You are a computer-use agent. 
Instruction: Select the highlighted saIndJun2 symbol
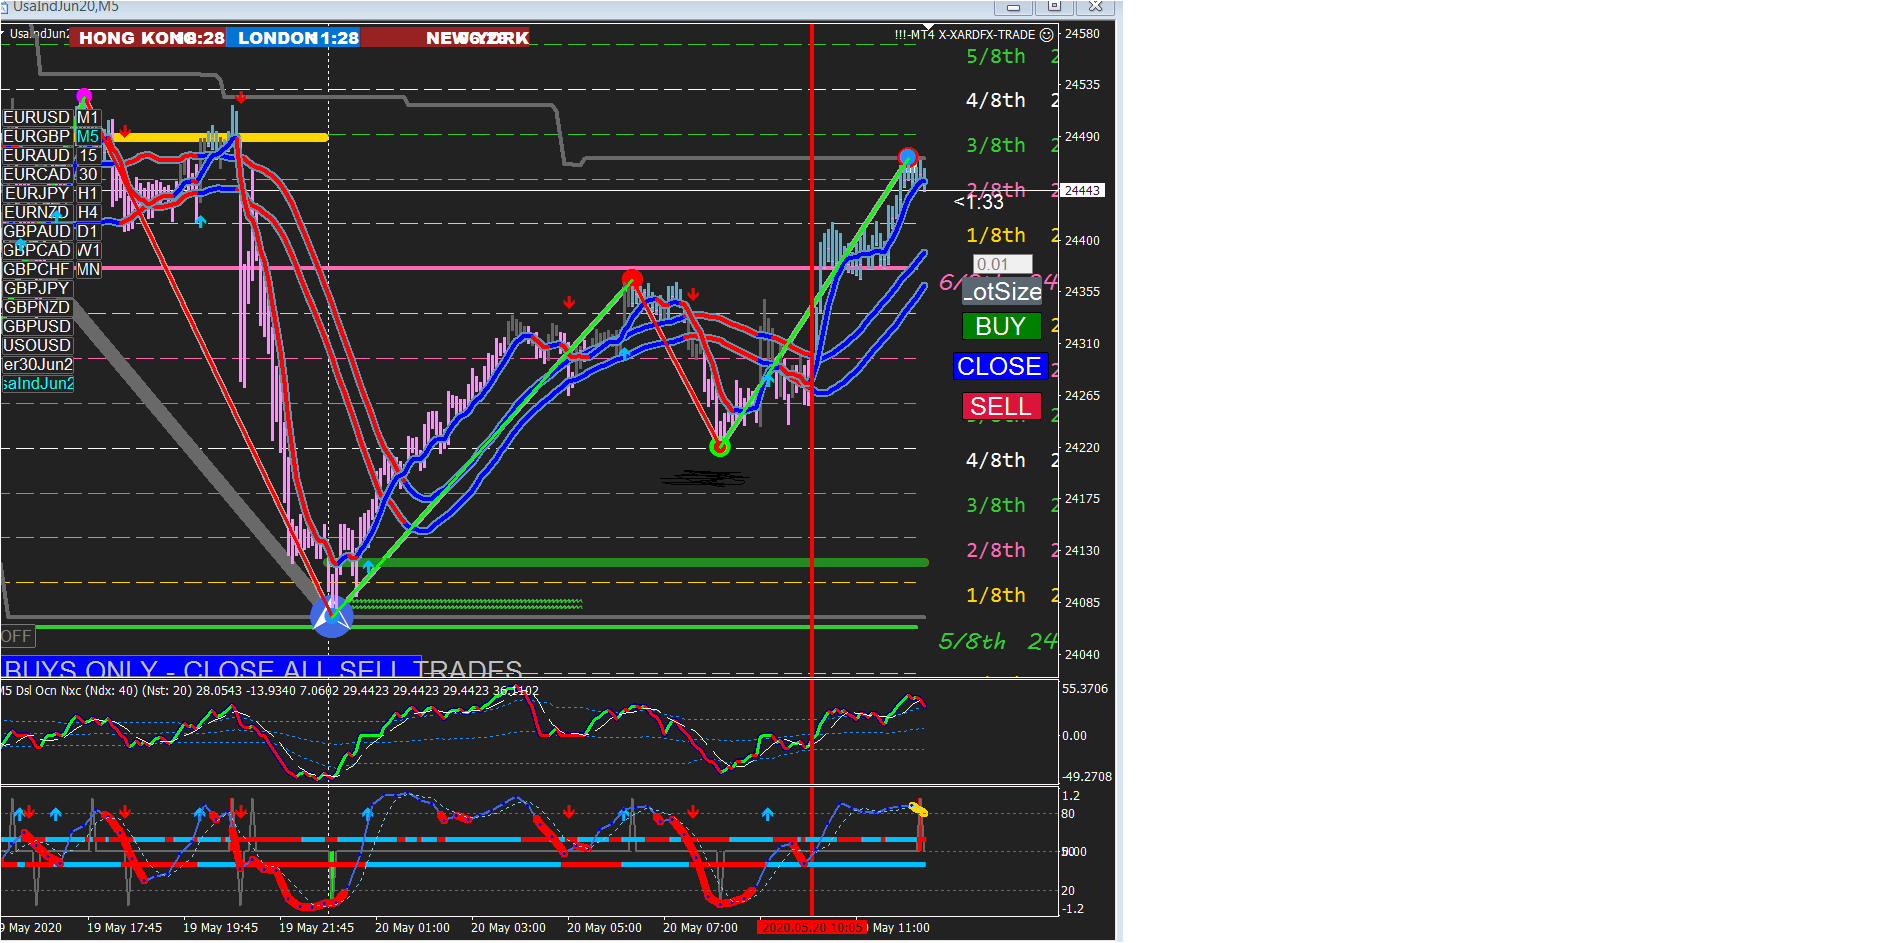[37, 383]
